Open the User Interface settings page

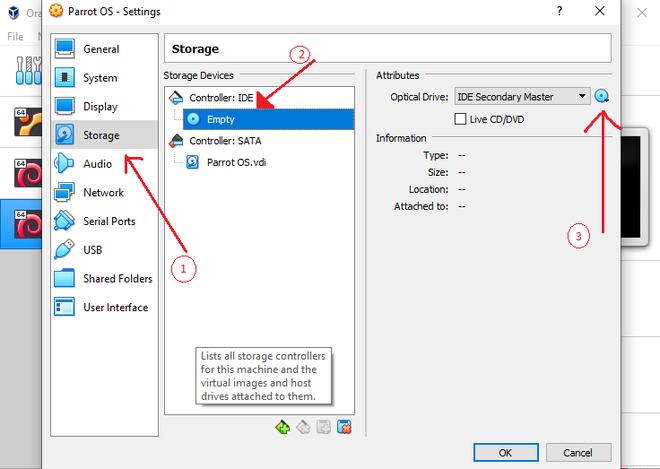pos(115,308)
